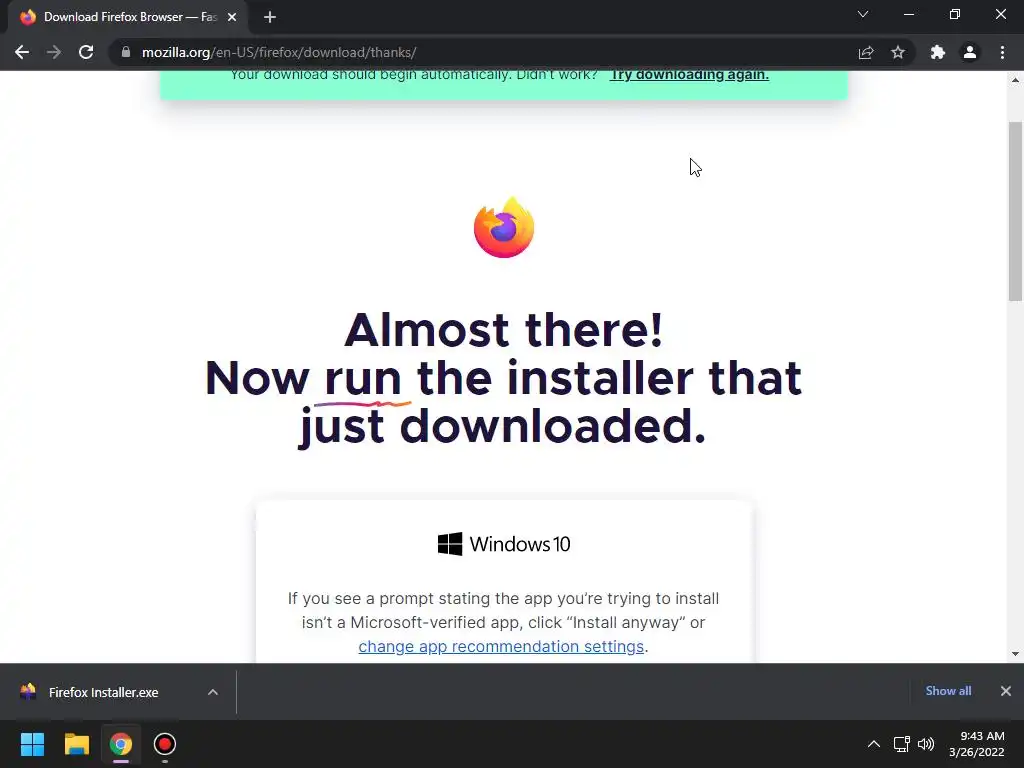
Task: View site security lock information
Action: 125,52
